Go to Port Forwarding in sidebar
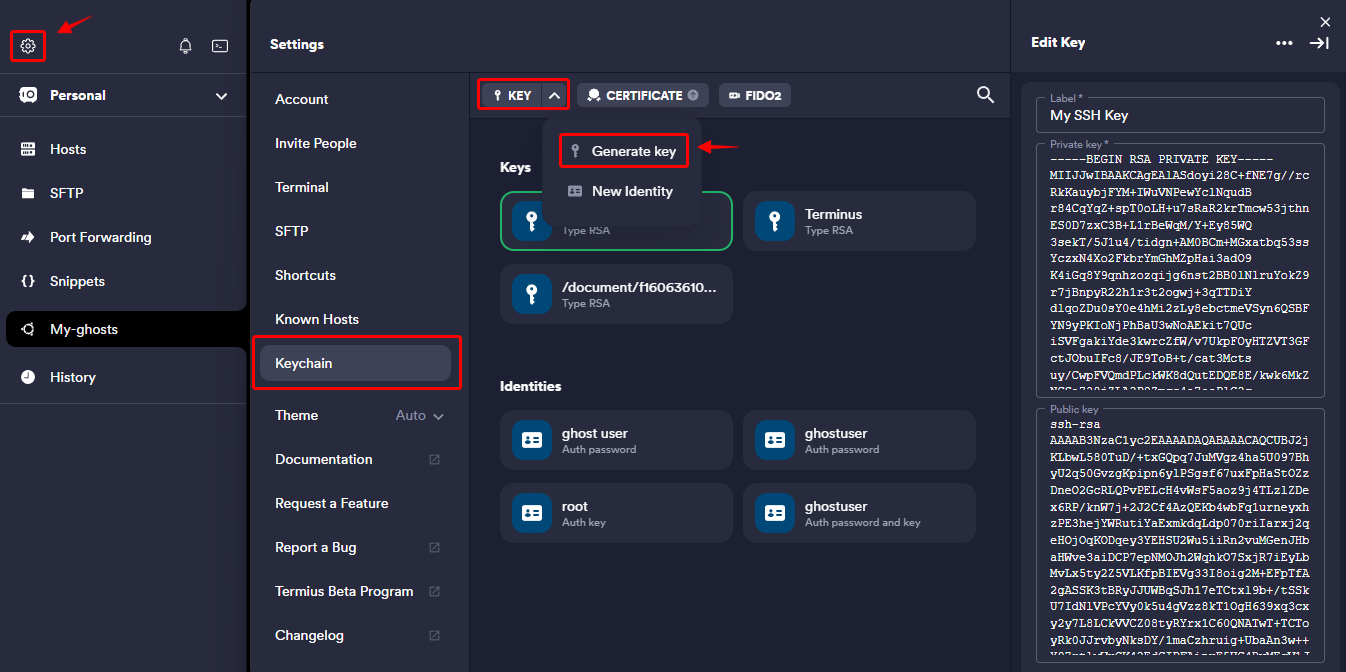The height and width of the screenshot is (672, 1346). click(100, 237)
